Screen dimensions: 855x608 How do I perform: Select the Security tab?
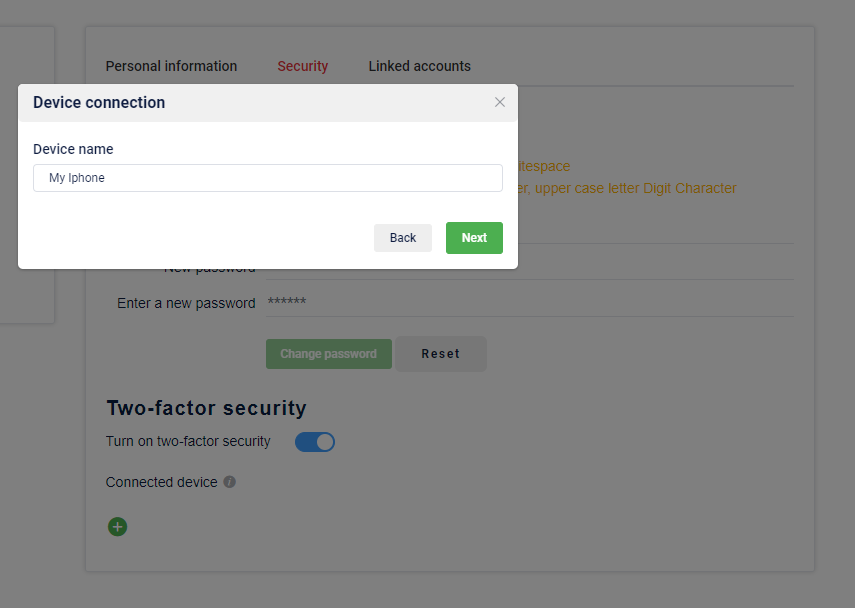click(302, 66)
